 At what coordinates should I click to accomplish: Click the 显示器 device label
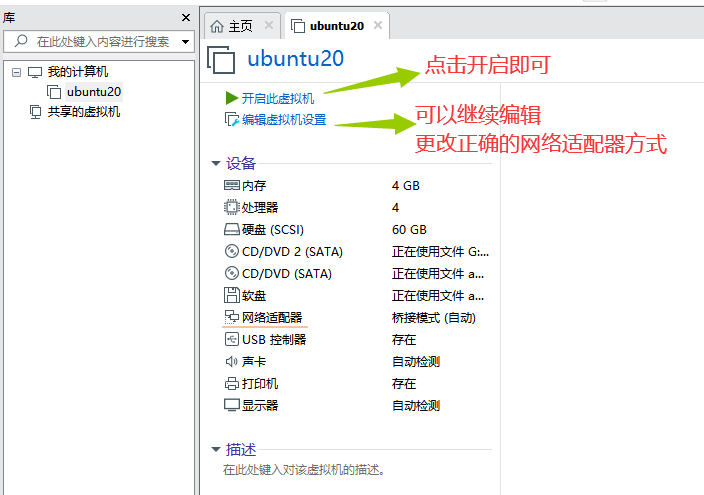(x=260, y=406)
